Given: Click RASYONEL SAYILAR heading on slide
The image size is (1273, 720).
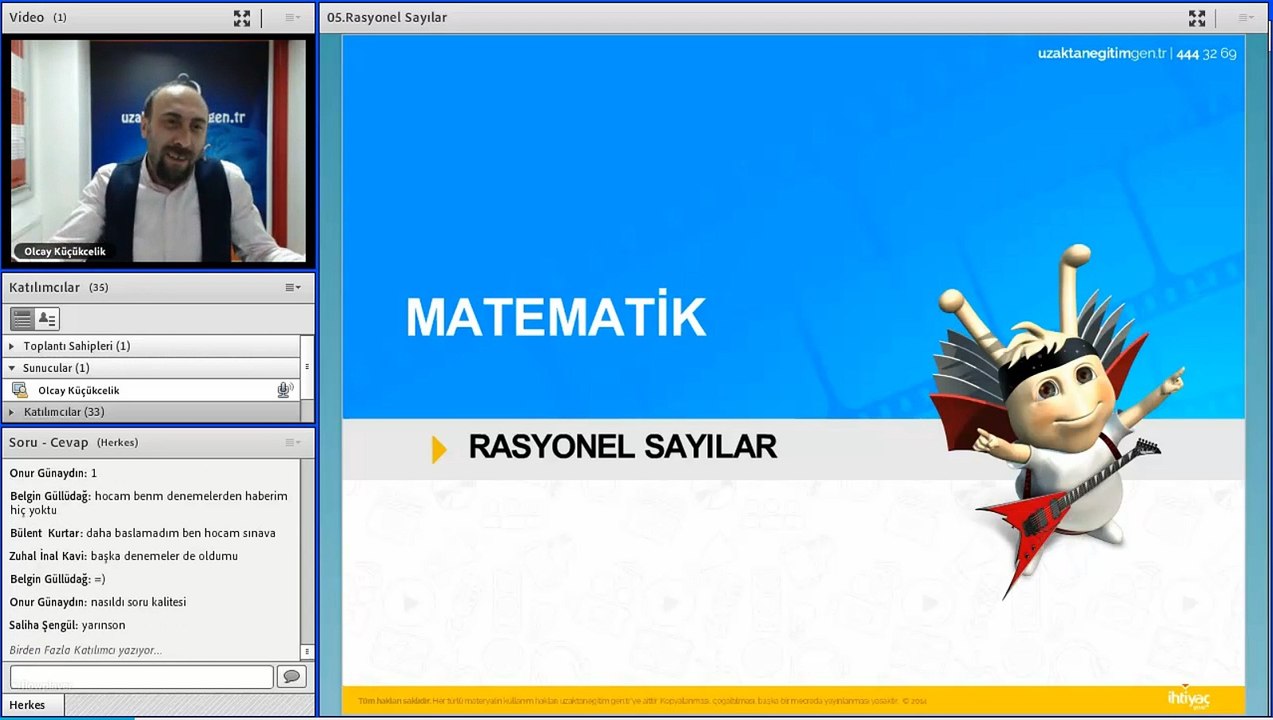Looking at the screenshot, I should [x=623, y=447].
